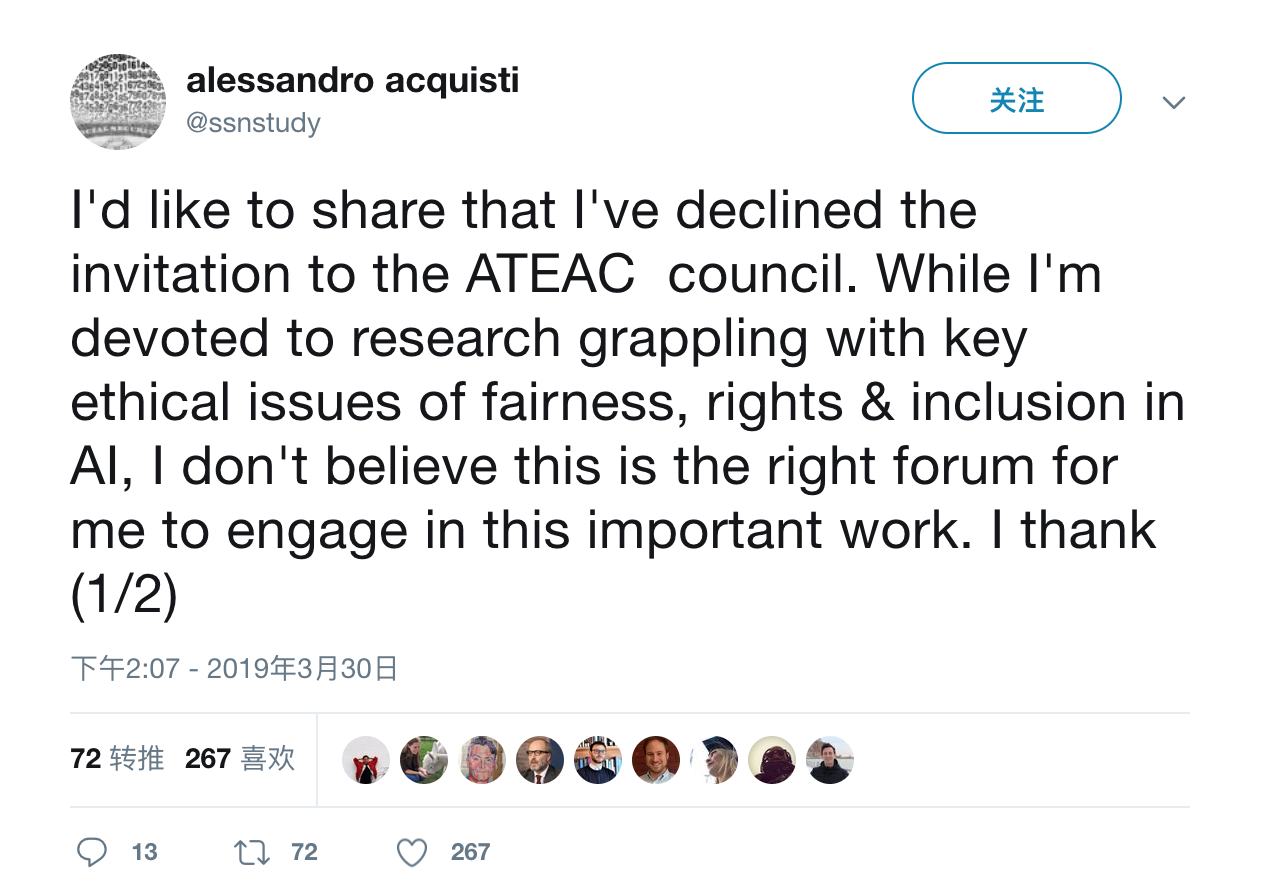The height and width of the screenshot is (896, 1266).
Task: Open the last liker avatar by water
Action: click(x=830, y=760)
